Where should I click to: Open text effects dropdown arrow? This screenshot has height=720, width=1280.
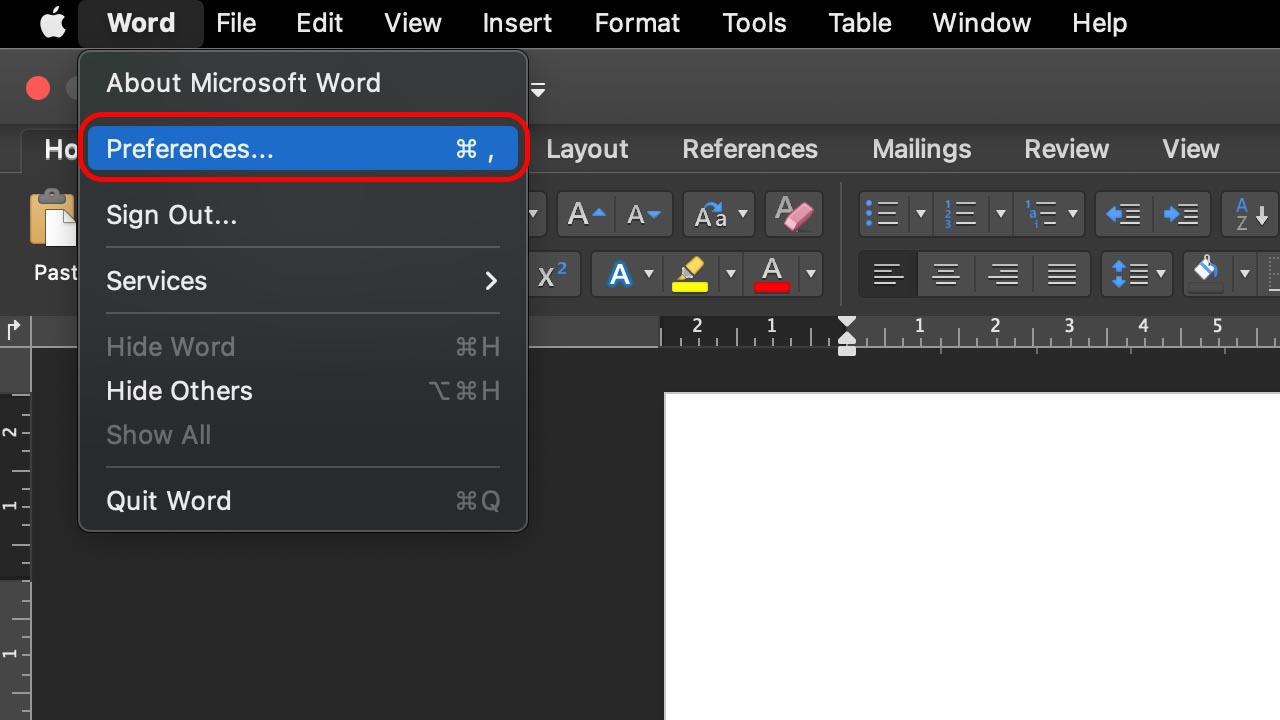[x=648, y=274]
